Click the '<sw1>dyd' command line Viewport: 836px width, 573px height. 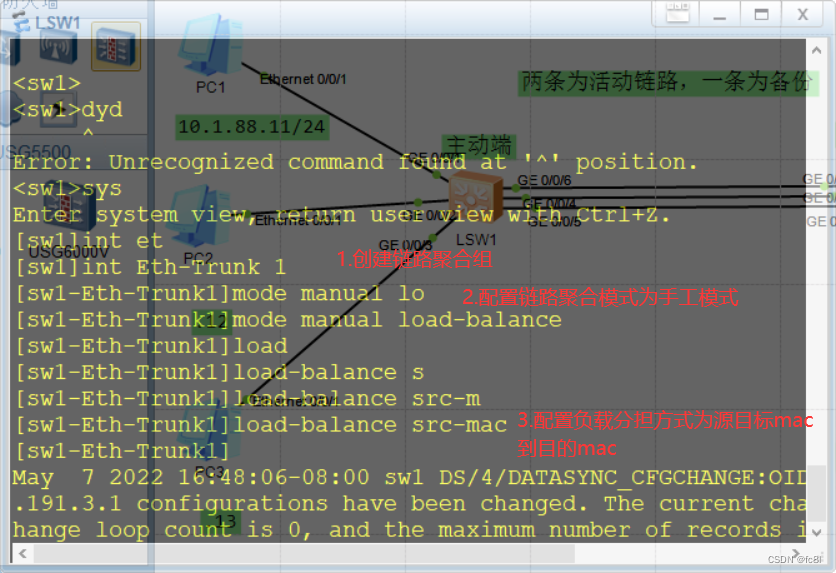[x=68, y=110]
